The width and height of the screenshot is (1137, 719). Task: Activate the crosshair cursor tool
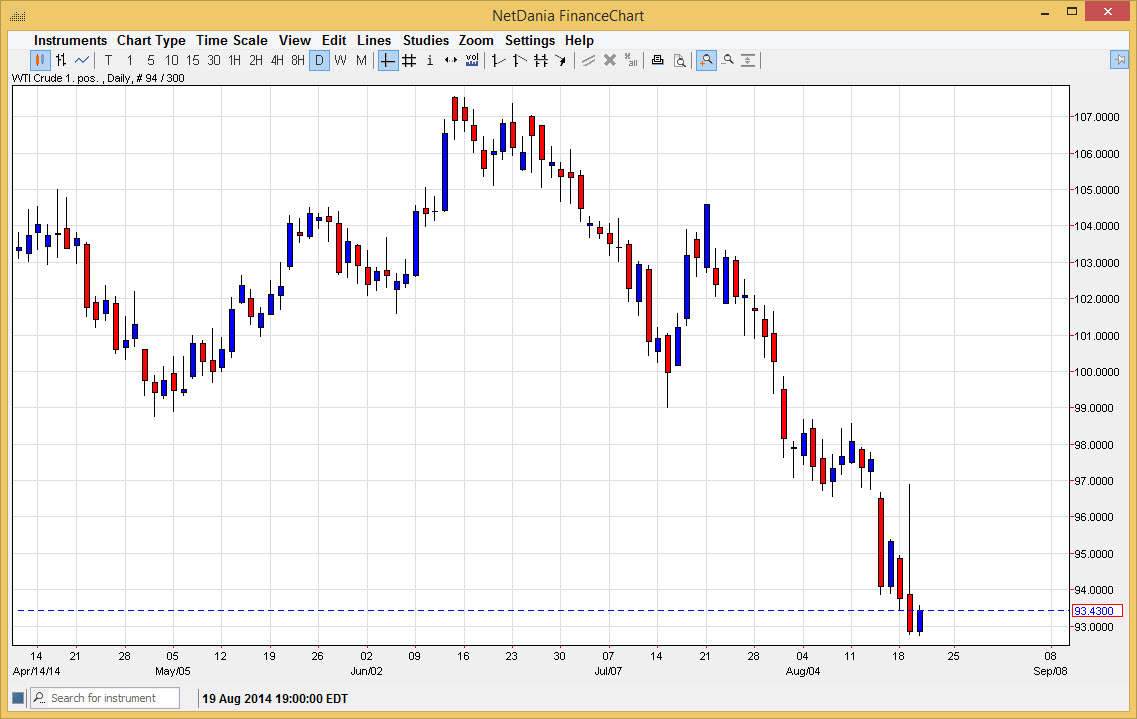point(387,60)
